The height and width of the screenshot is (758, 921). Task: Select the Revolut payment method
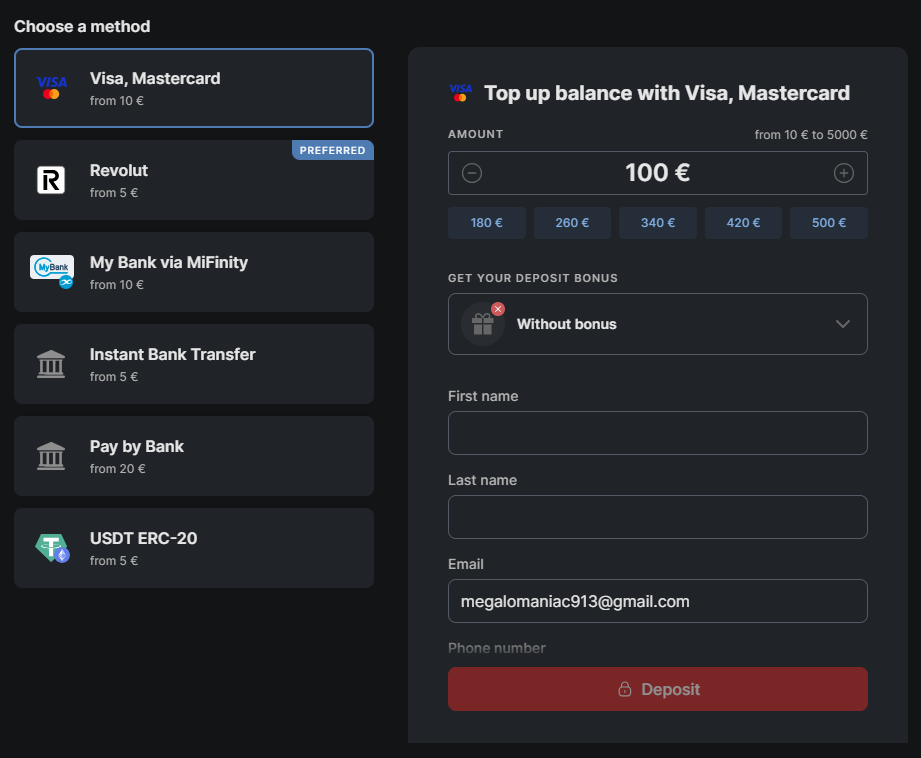(194, 180)
